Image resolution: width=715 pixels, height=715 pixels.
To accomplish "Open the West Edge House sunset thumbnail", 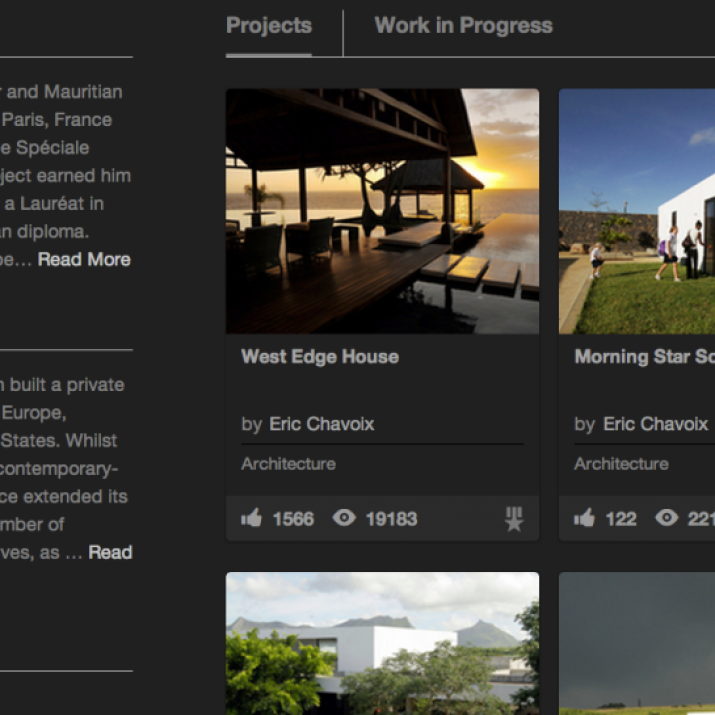I will coord(382,211).
